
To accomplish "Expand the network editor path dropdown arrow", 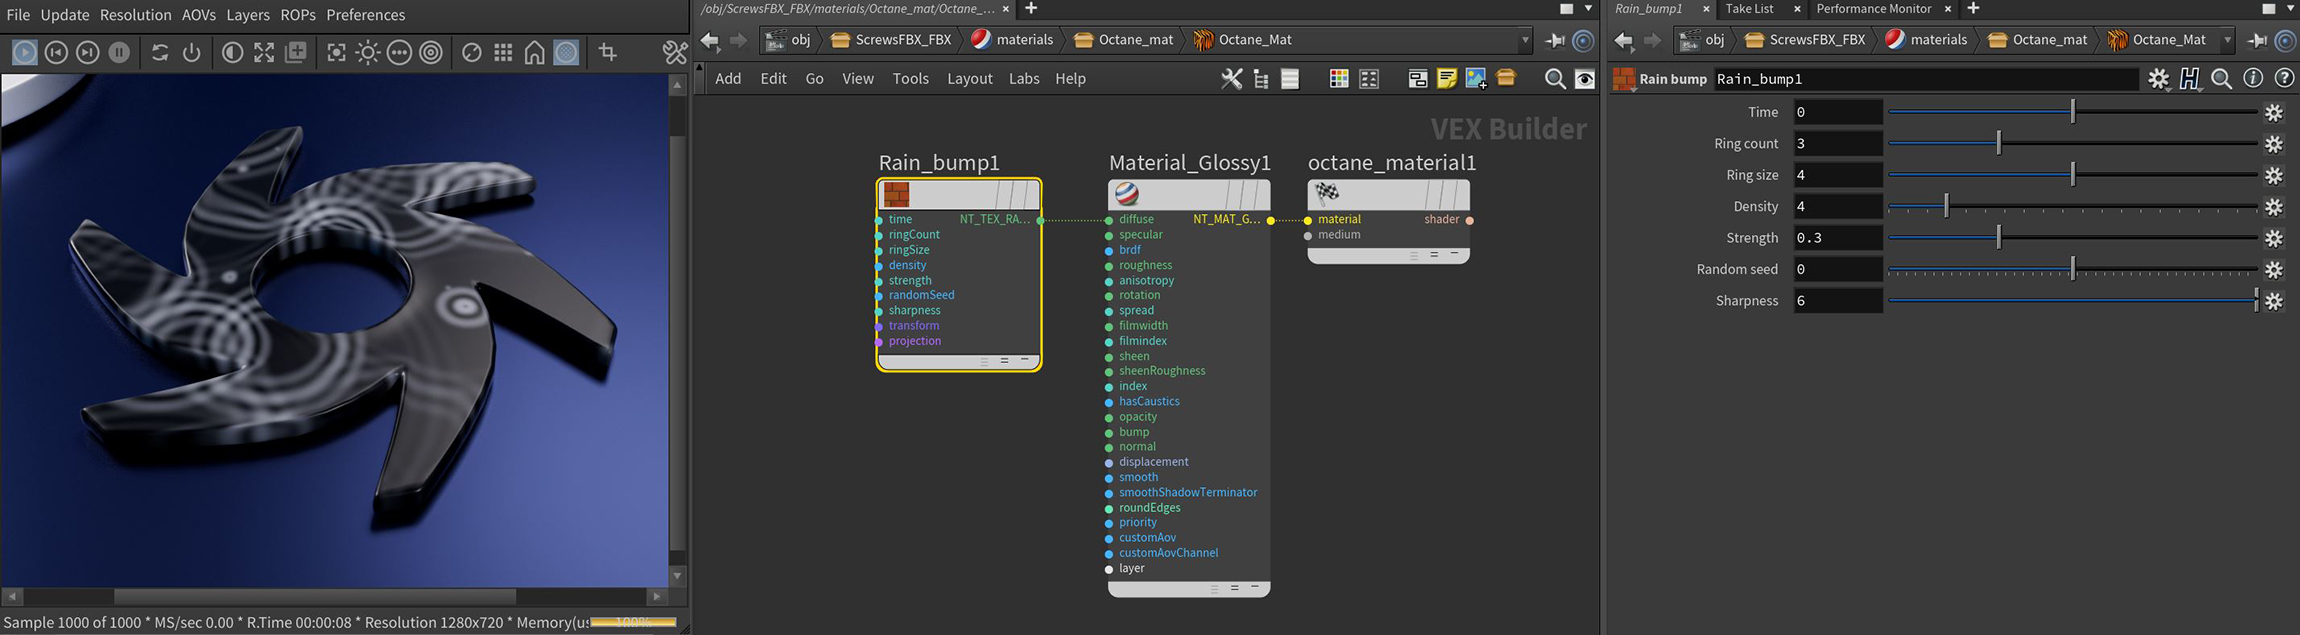I will coord(1525,40).
